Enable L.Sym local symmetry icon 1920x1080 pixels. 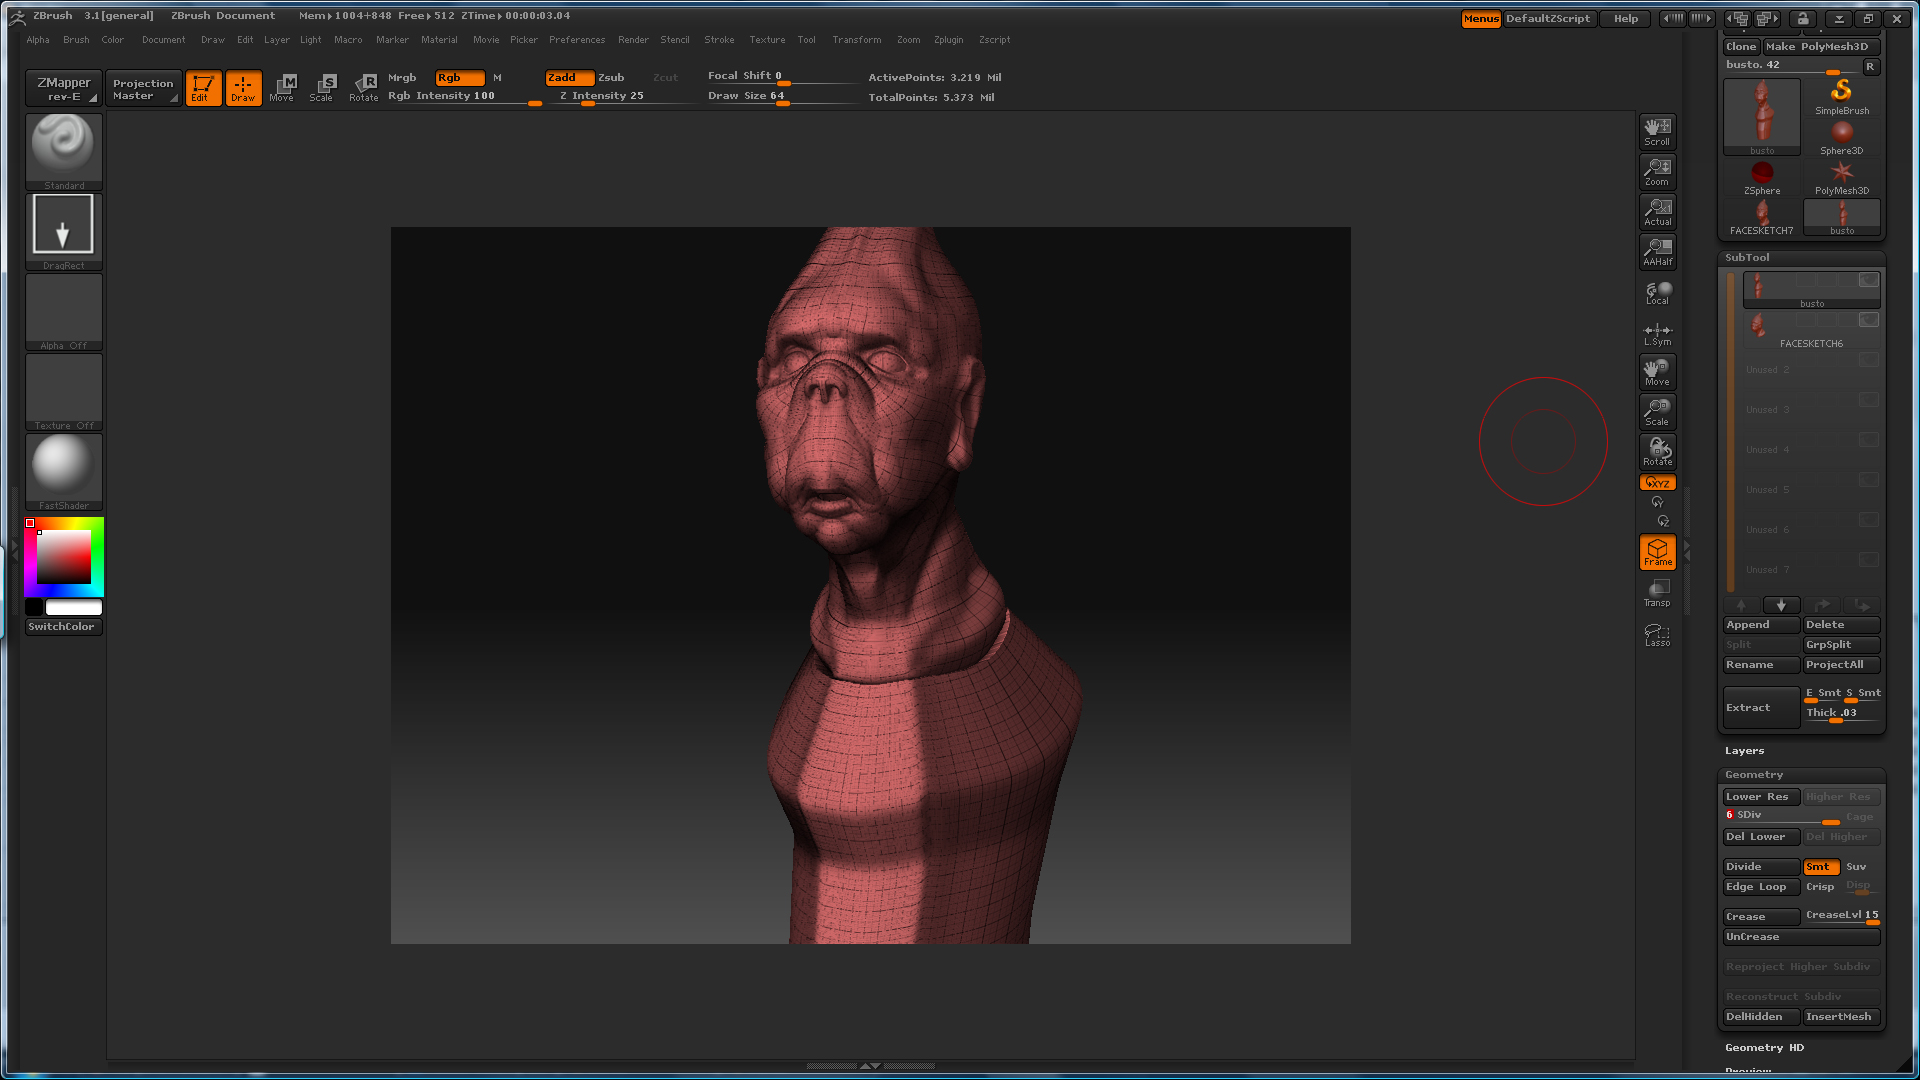1657,334
